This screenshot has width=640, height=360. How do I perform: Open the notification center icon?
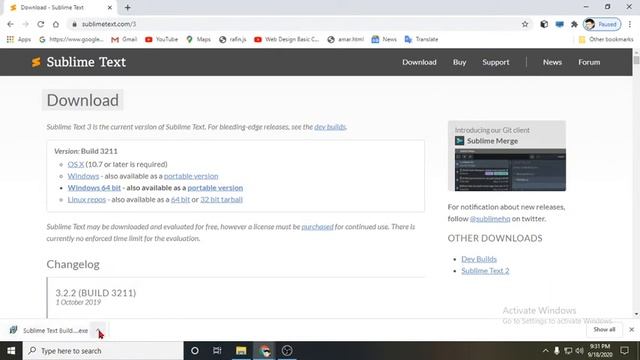(x=624, y=351)
